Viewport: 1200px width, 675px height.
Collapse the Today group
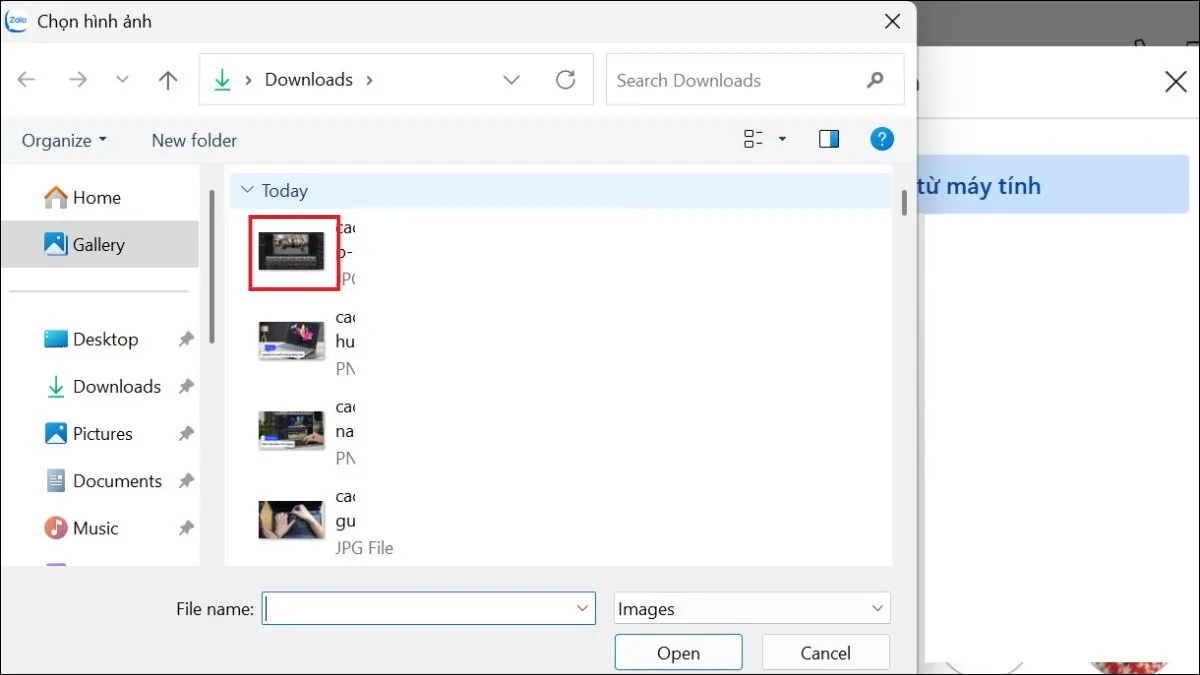coord(246,190)
